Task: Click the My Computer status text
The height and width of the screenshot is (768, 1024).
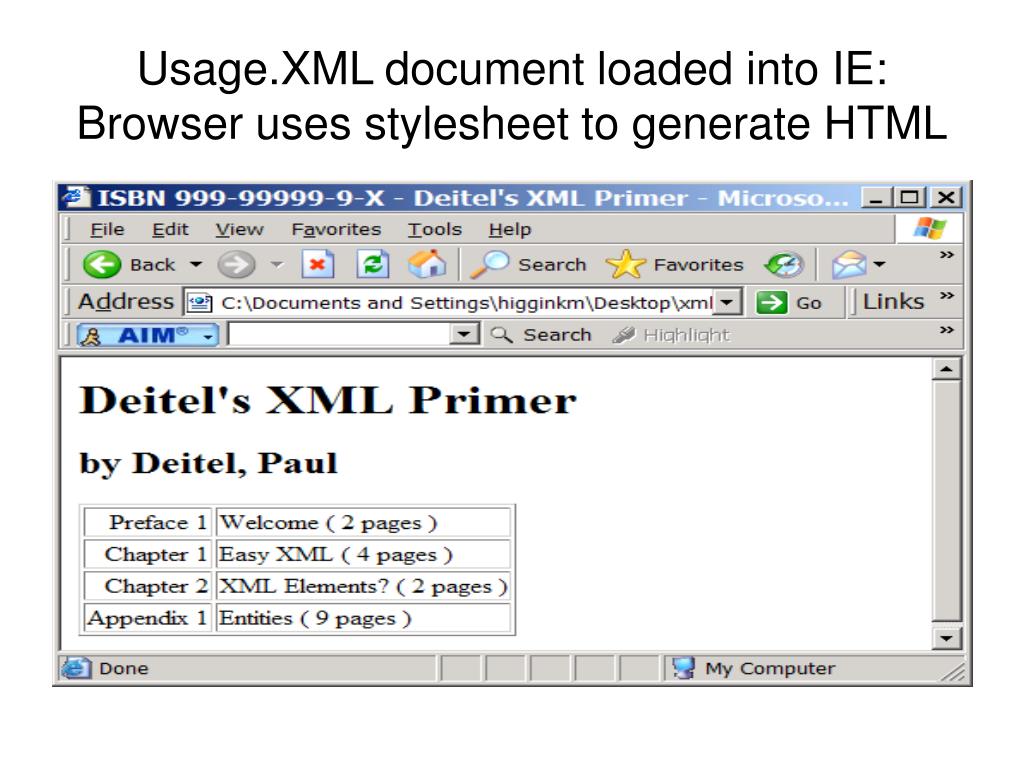Action: point(770,669)
